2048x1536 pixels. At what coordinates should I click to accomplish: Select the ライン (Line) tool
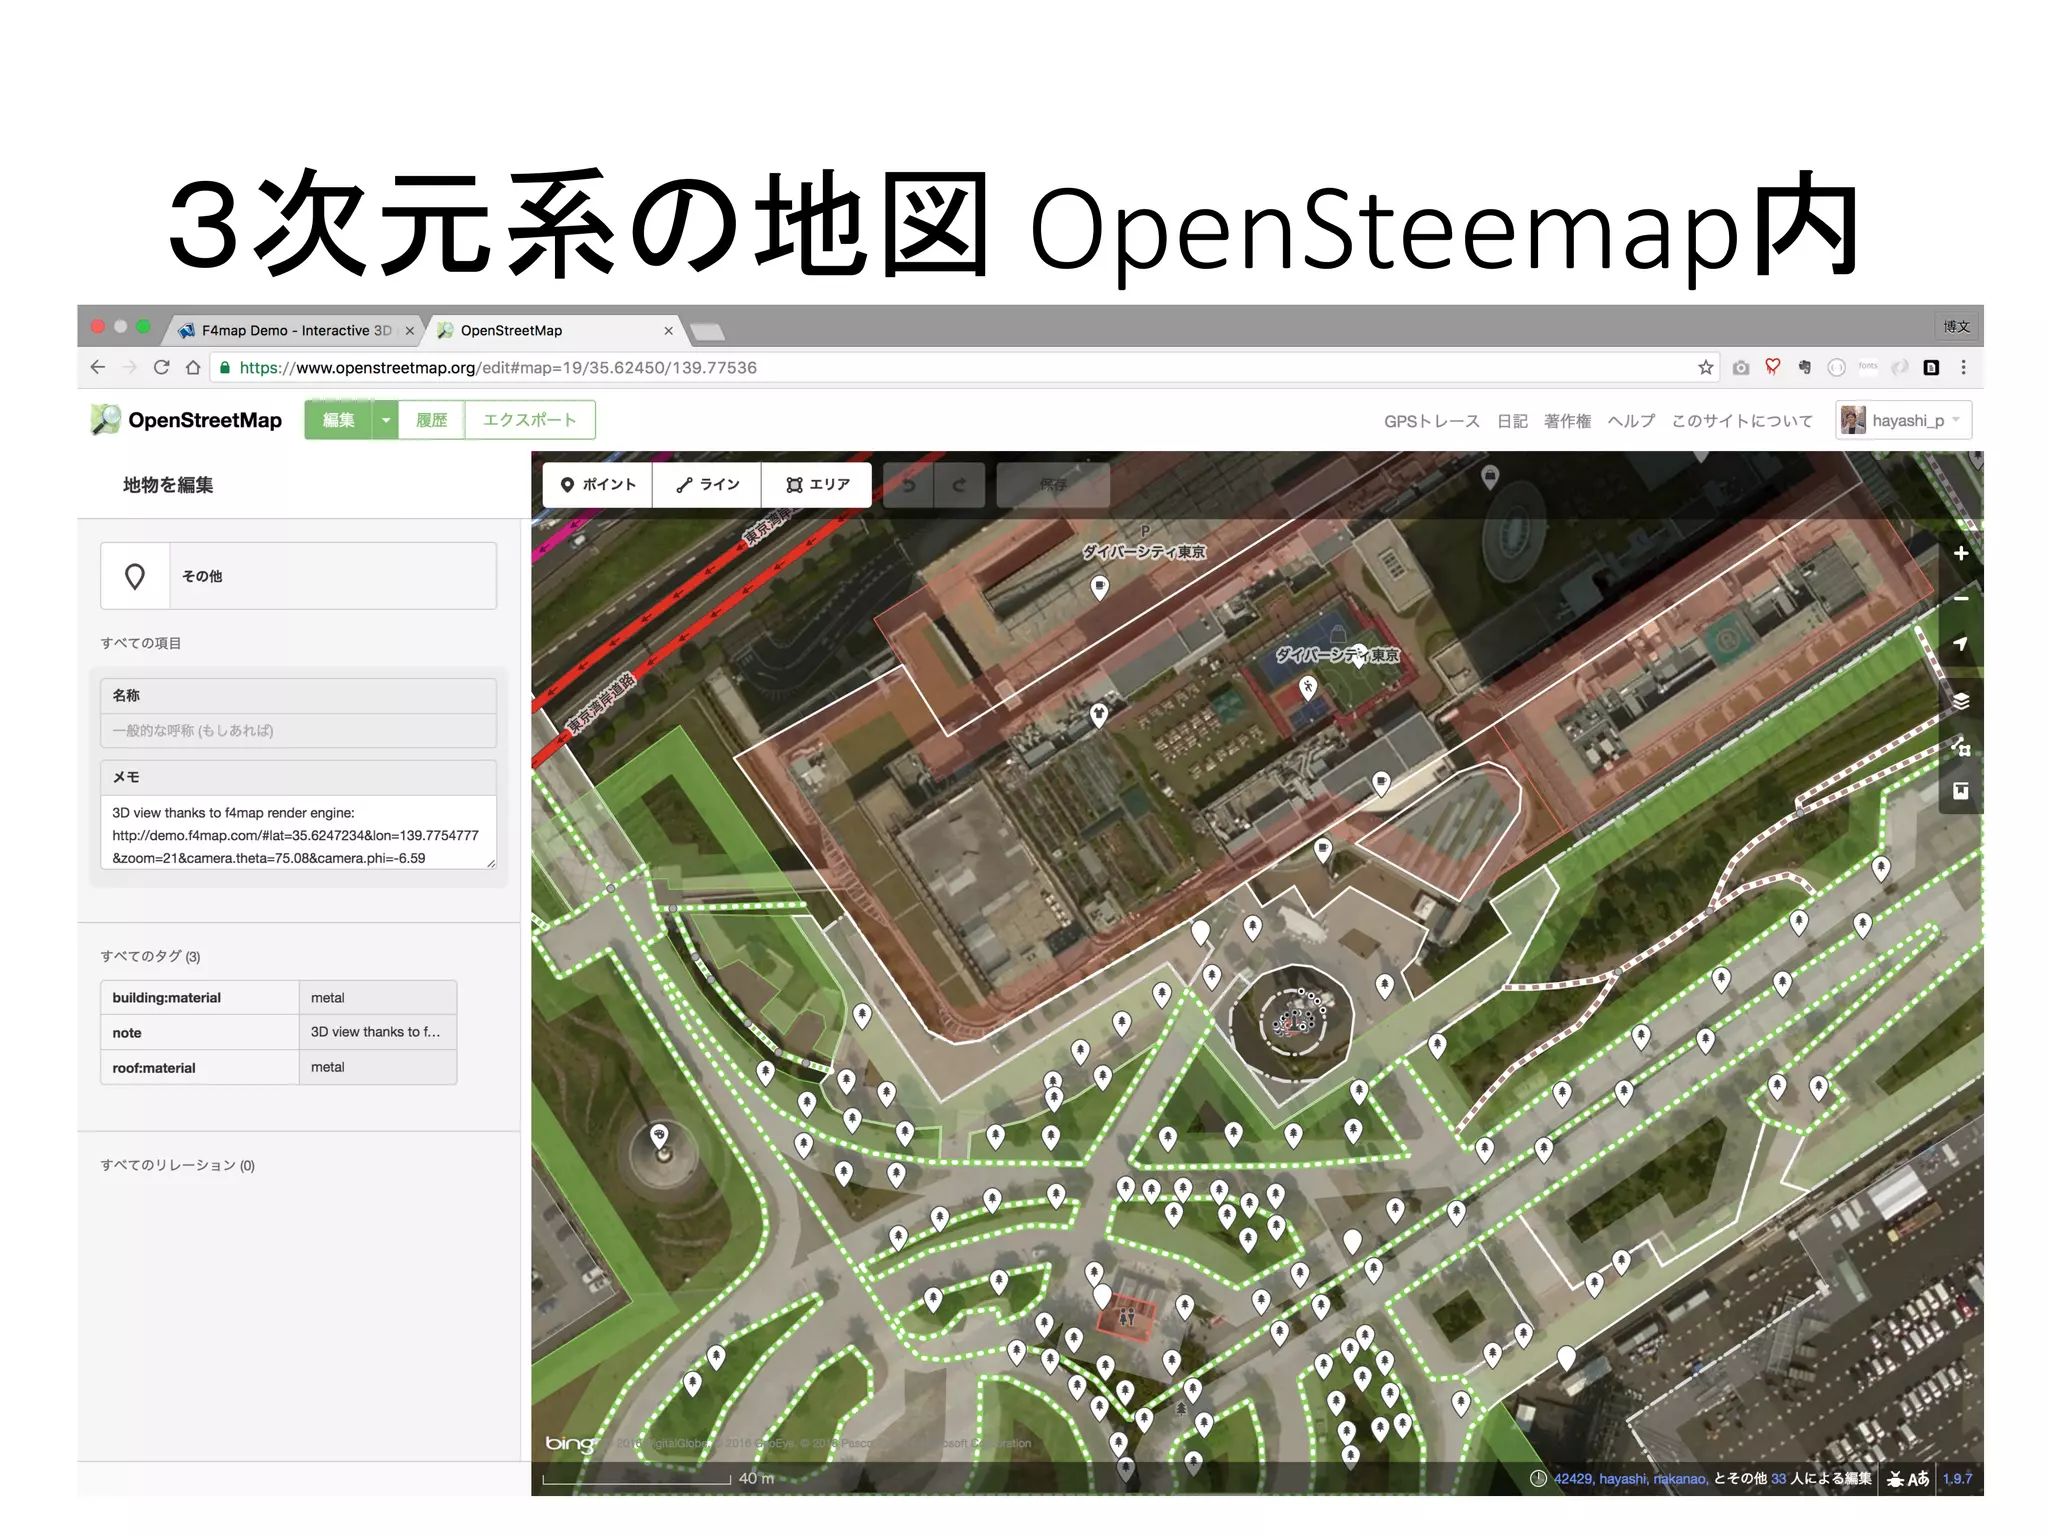pyautogui.click(x=707, y=484)
